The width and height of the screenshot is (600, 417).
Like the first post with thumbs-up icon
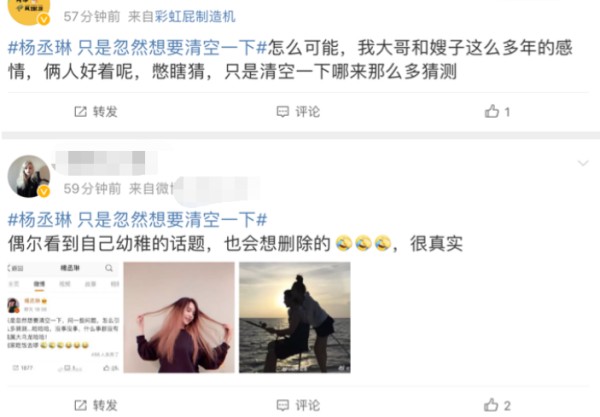click(x=492, y=111)
